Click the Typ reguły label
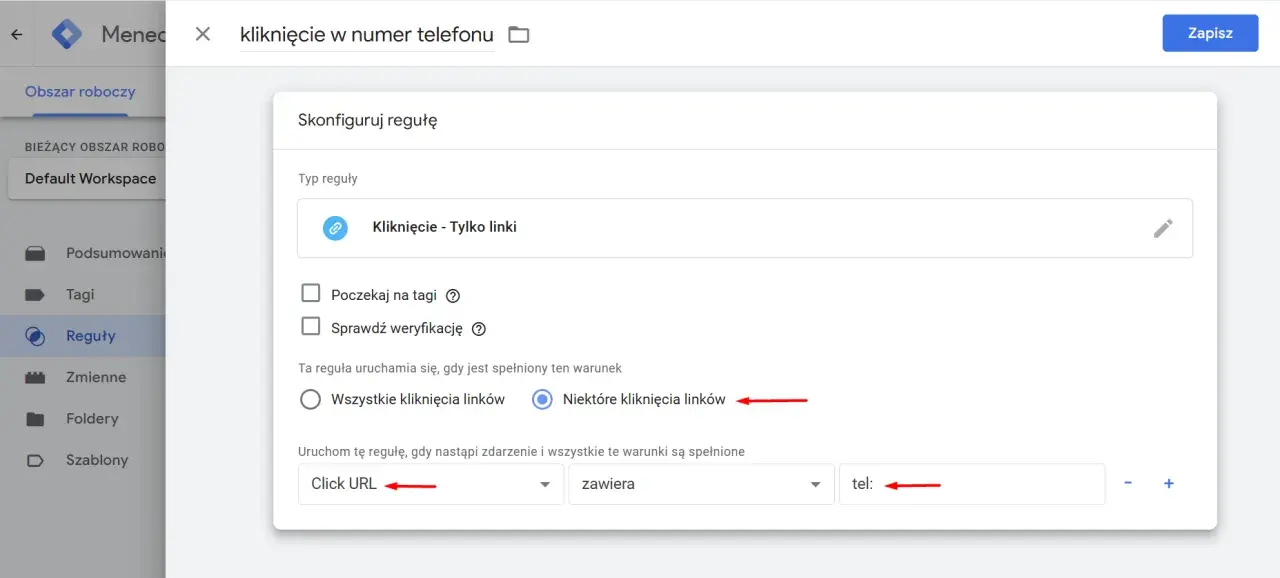 tap(328, 179)
